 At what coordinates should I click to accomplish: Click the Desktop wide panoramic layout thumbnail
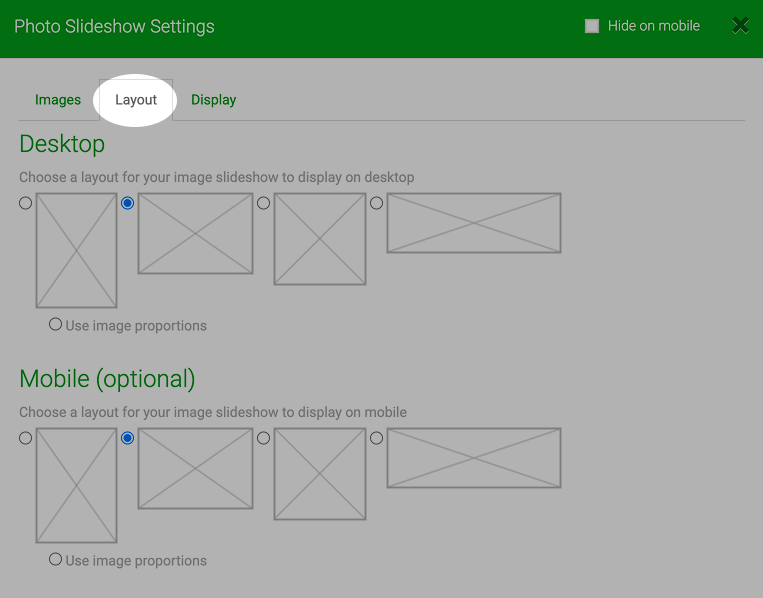[474, 223]
